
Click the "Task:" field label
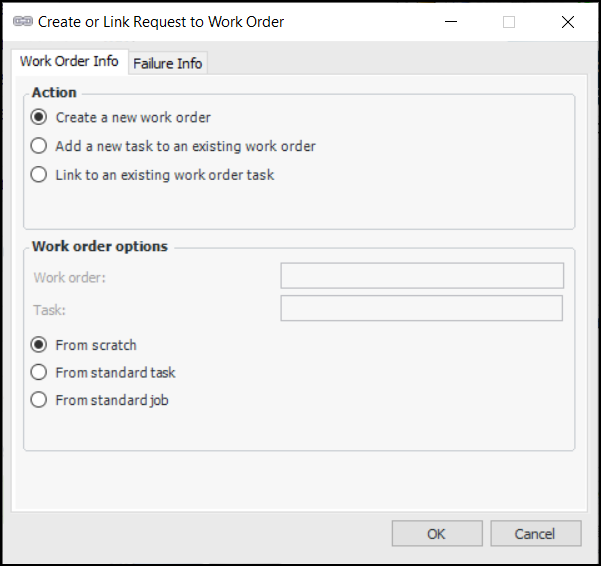tap(49, 310)
